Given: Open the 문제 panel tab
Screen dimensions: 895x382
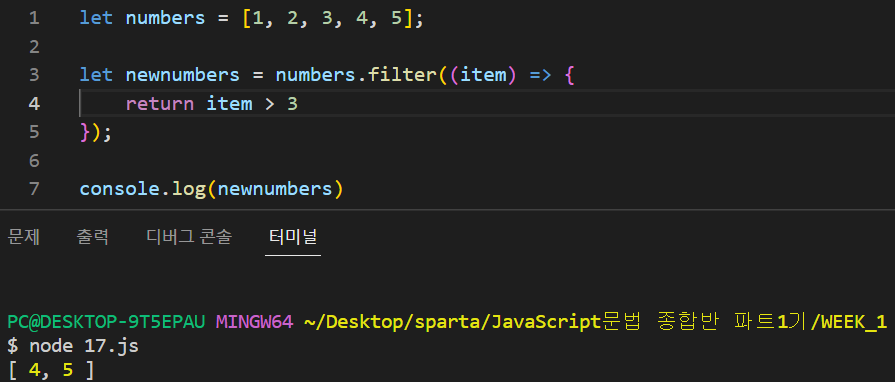Looking at the screenshot, I should (x=23, y=236).
